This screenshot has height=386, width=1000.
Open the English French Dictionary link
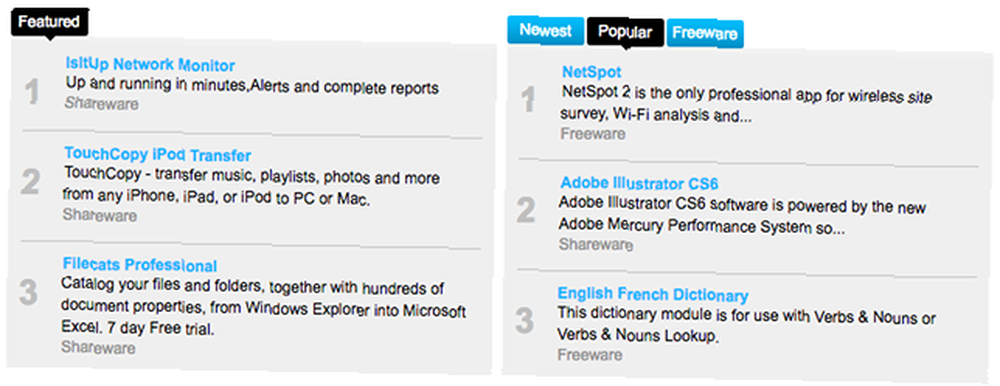pyautogui.click(x=652, y=295)
